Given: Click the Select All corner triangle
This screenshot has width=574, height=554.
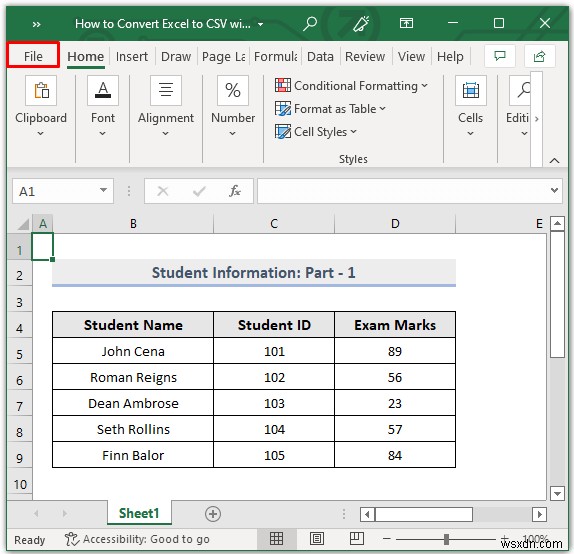Looking at the screenshot, I should point(23,223).
